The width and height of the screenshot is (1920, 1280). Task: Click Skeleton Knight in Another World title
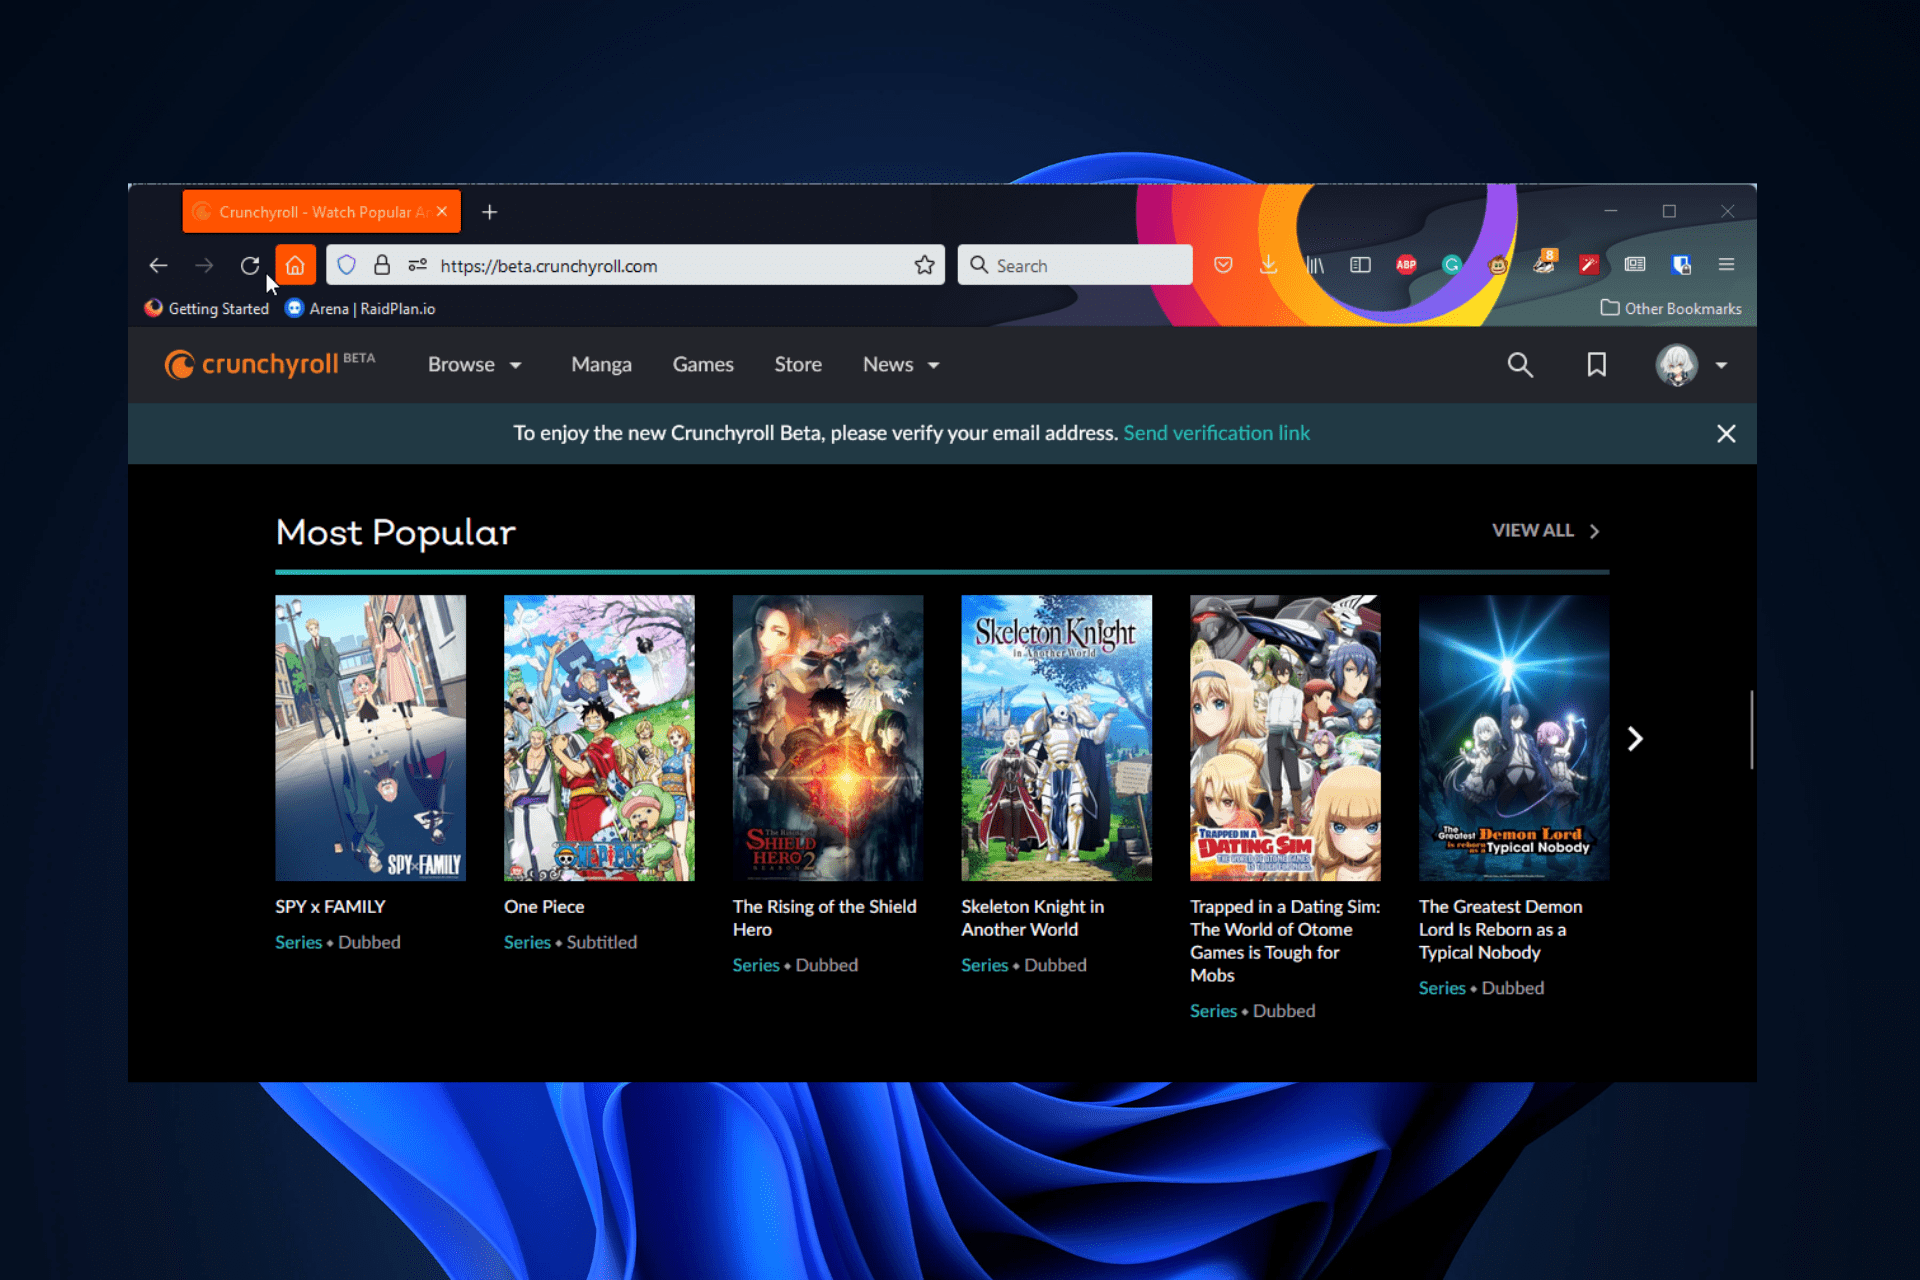(x=1032, y=918)
